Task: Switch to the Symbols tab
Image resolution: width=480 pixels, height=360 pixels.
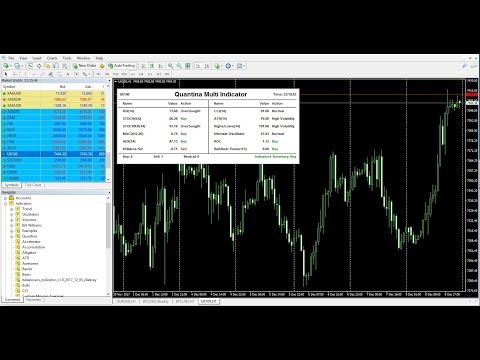Action: click(12, 185)
